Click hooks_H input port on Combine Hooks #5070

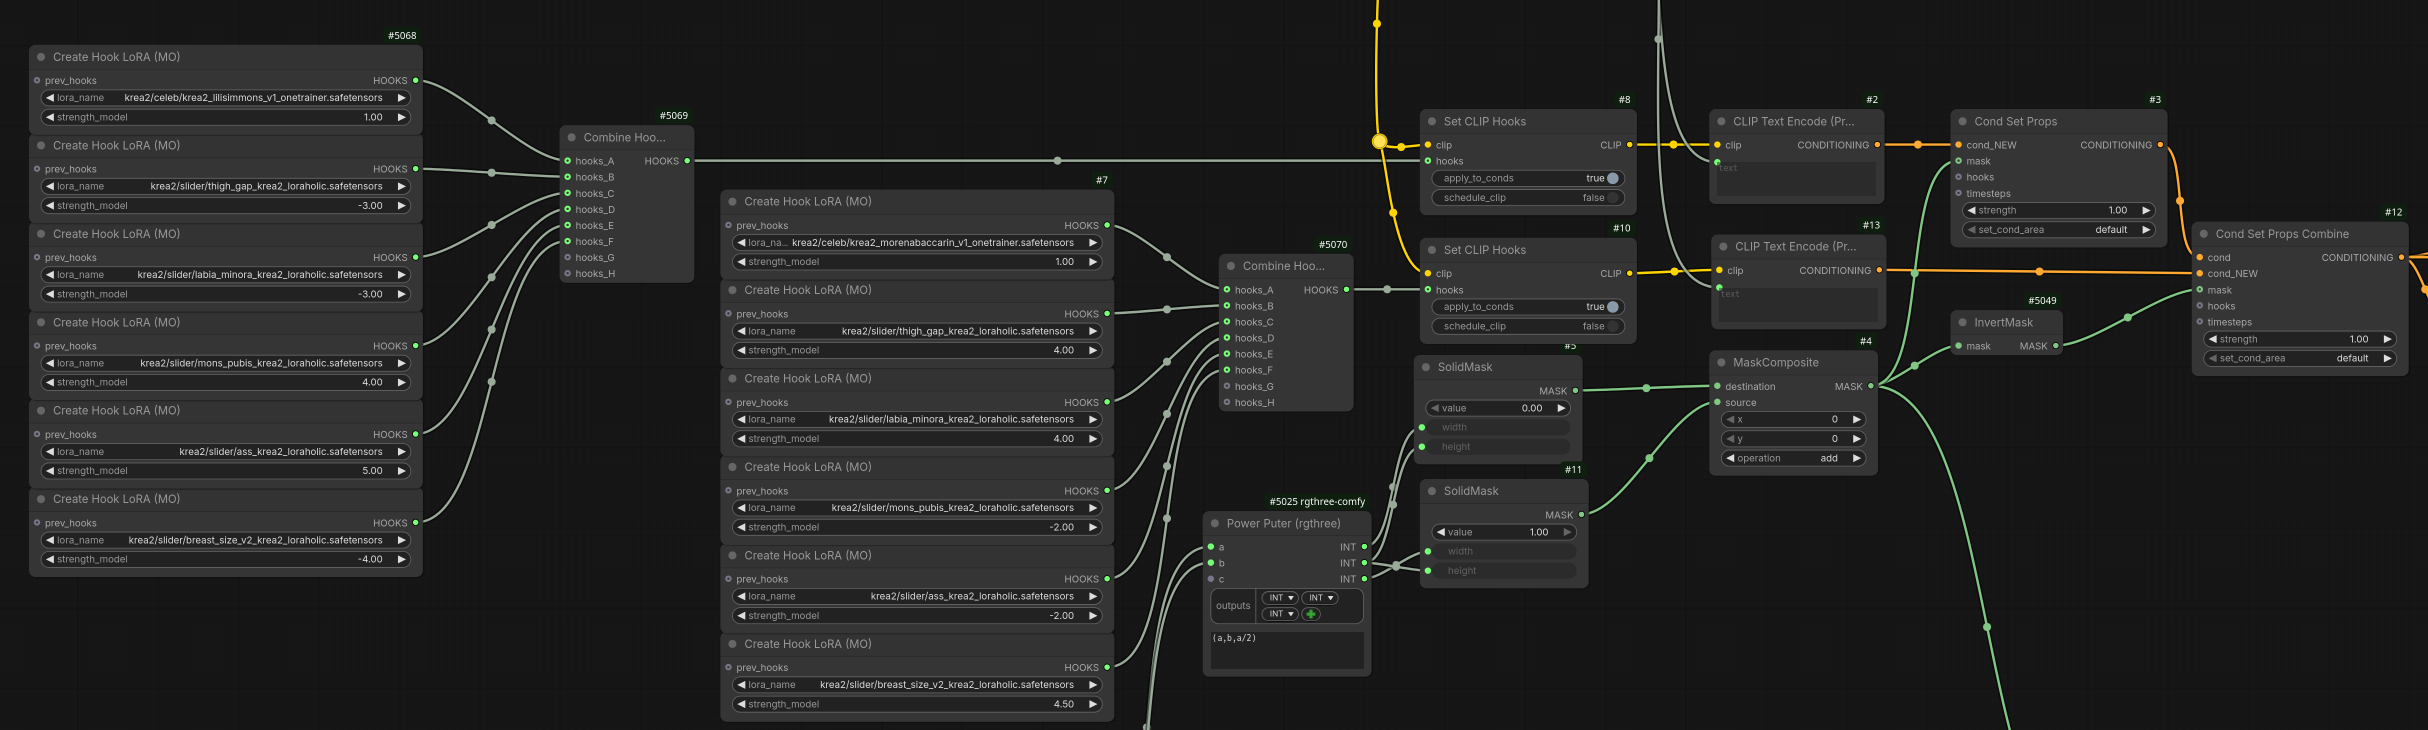click(1227, 403)
